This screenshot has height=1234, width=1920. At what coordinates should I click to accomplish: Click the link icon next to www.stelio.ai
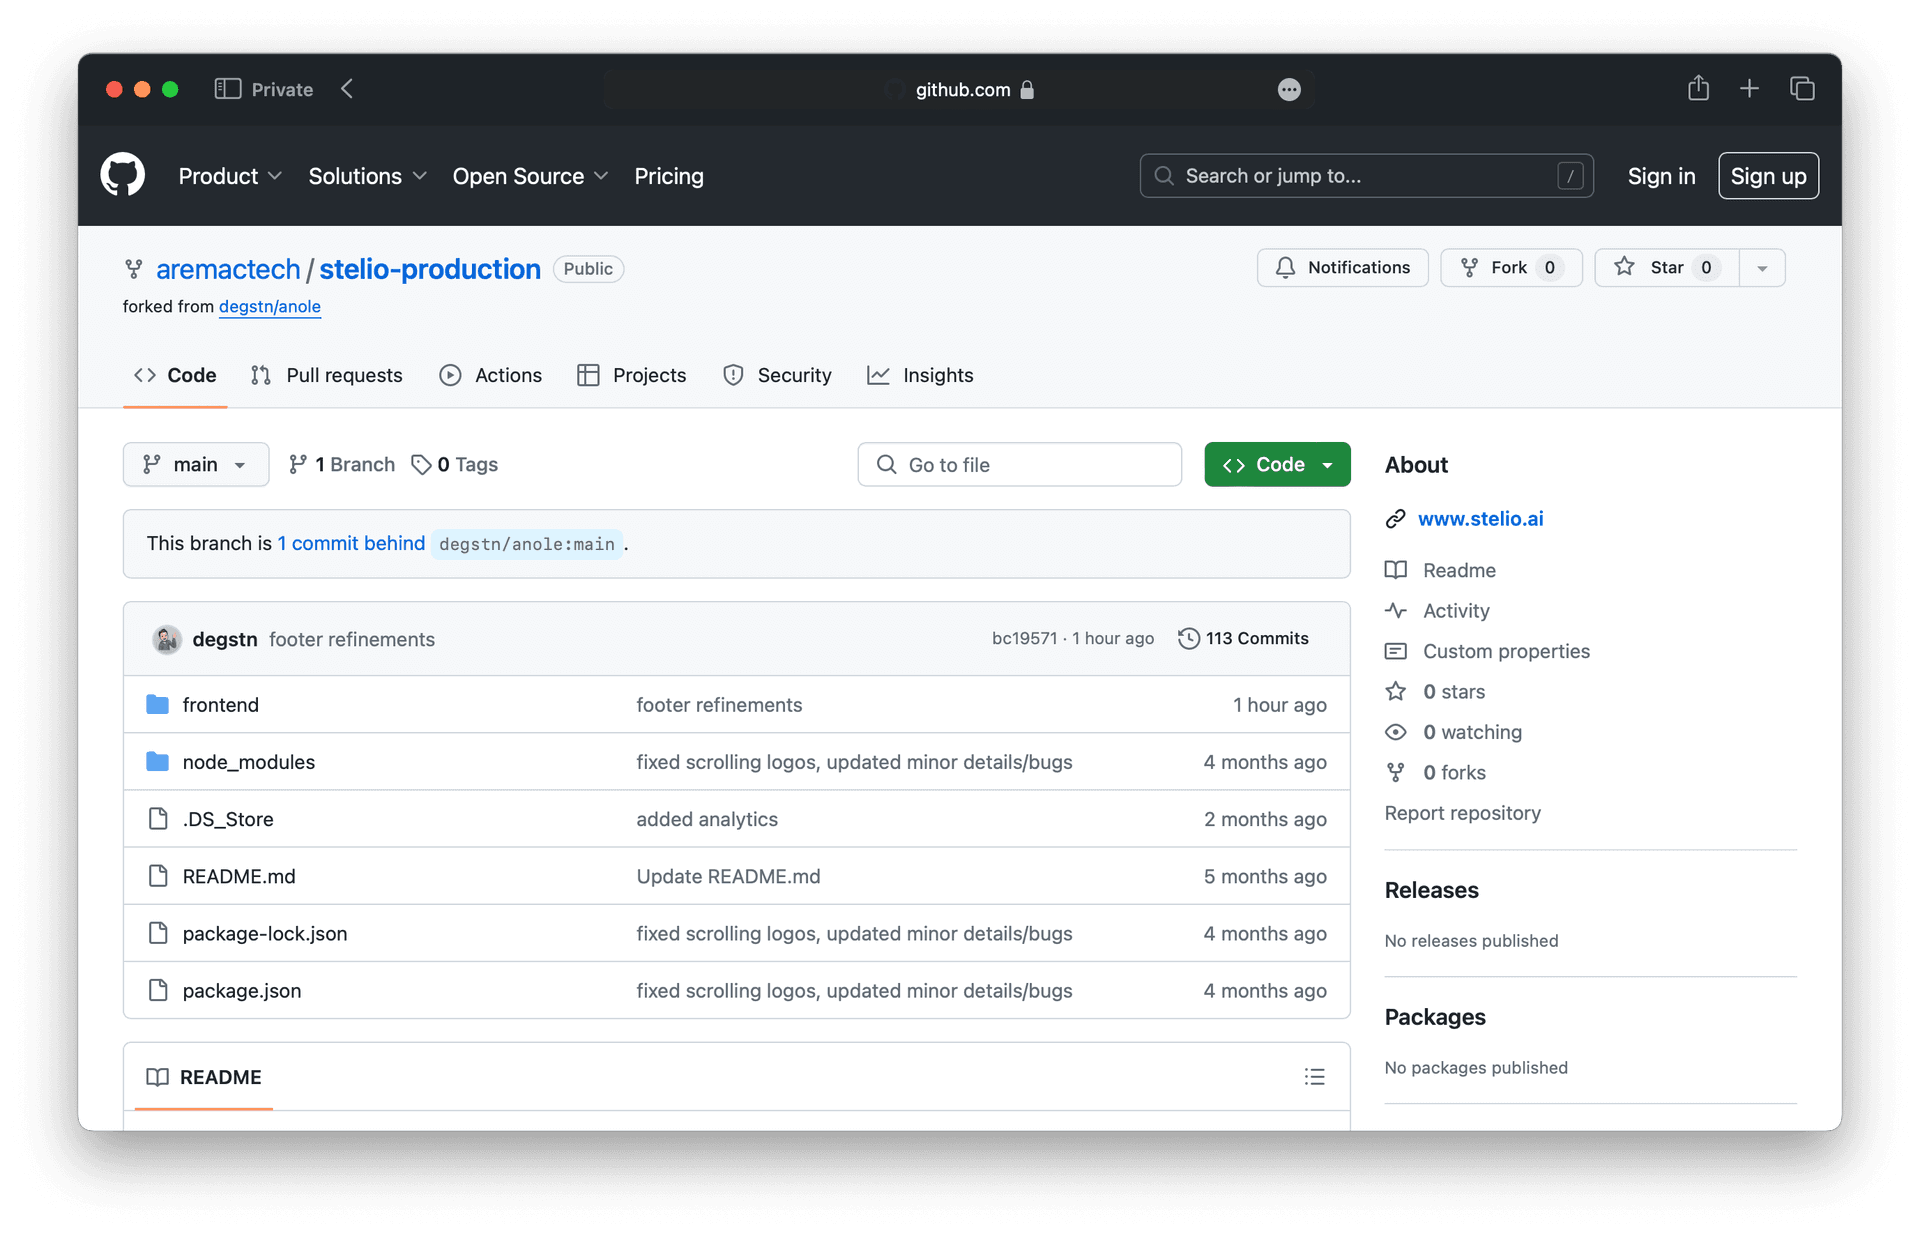(1396, 519)
